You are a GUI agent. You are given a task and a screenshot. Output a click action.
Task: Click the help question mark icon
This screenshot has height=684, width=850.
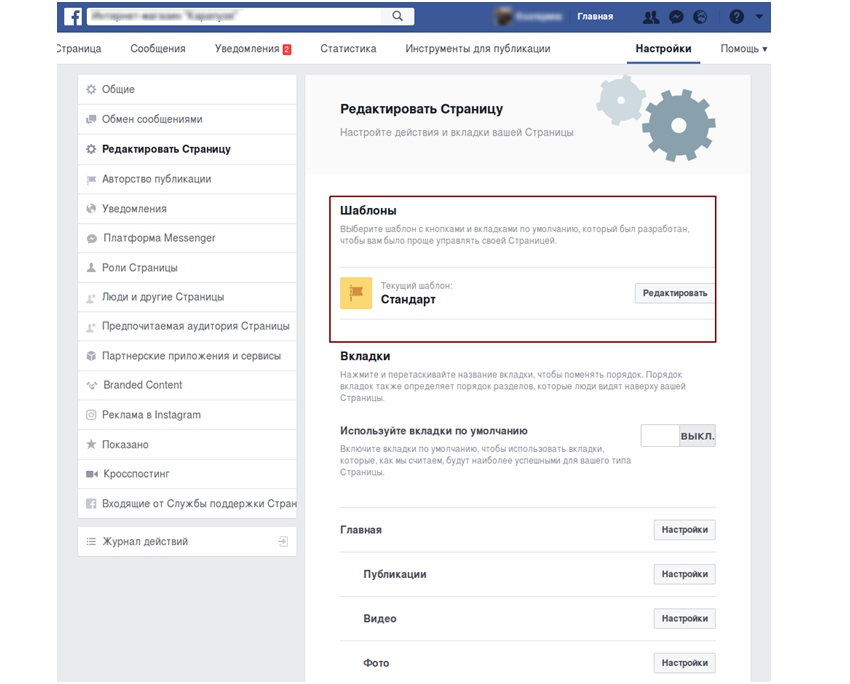(x=737, y=17)
